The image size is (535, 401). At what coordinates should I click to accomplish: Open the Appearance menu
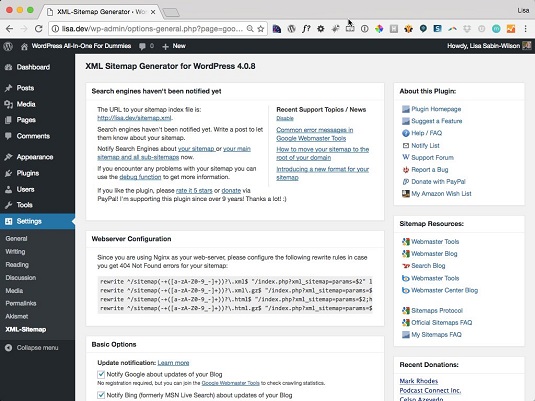35,157
